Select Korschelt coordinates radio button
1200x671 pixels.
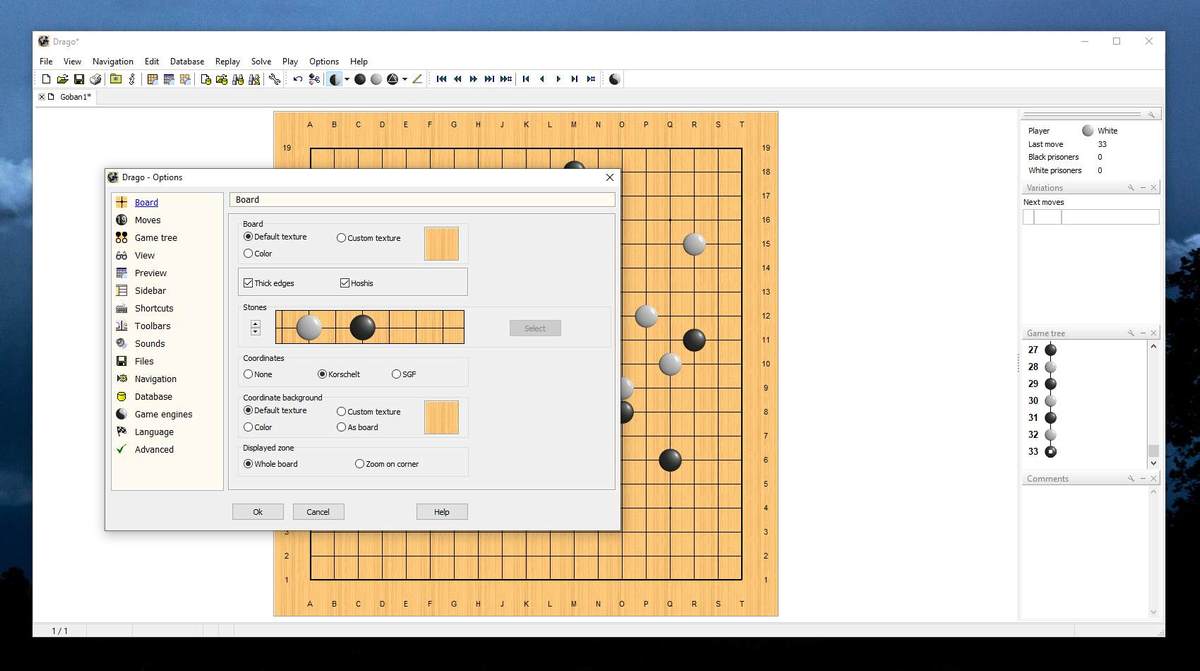[x=322, y=374]
